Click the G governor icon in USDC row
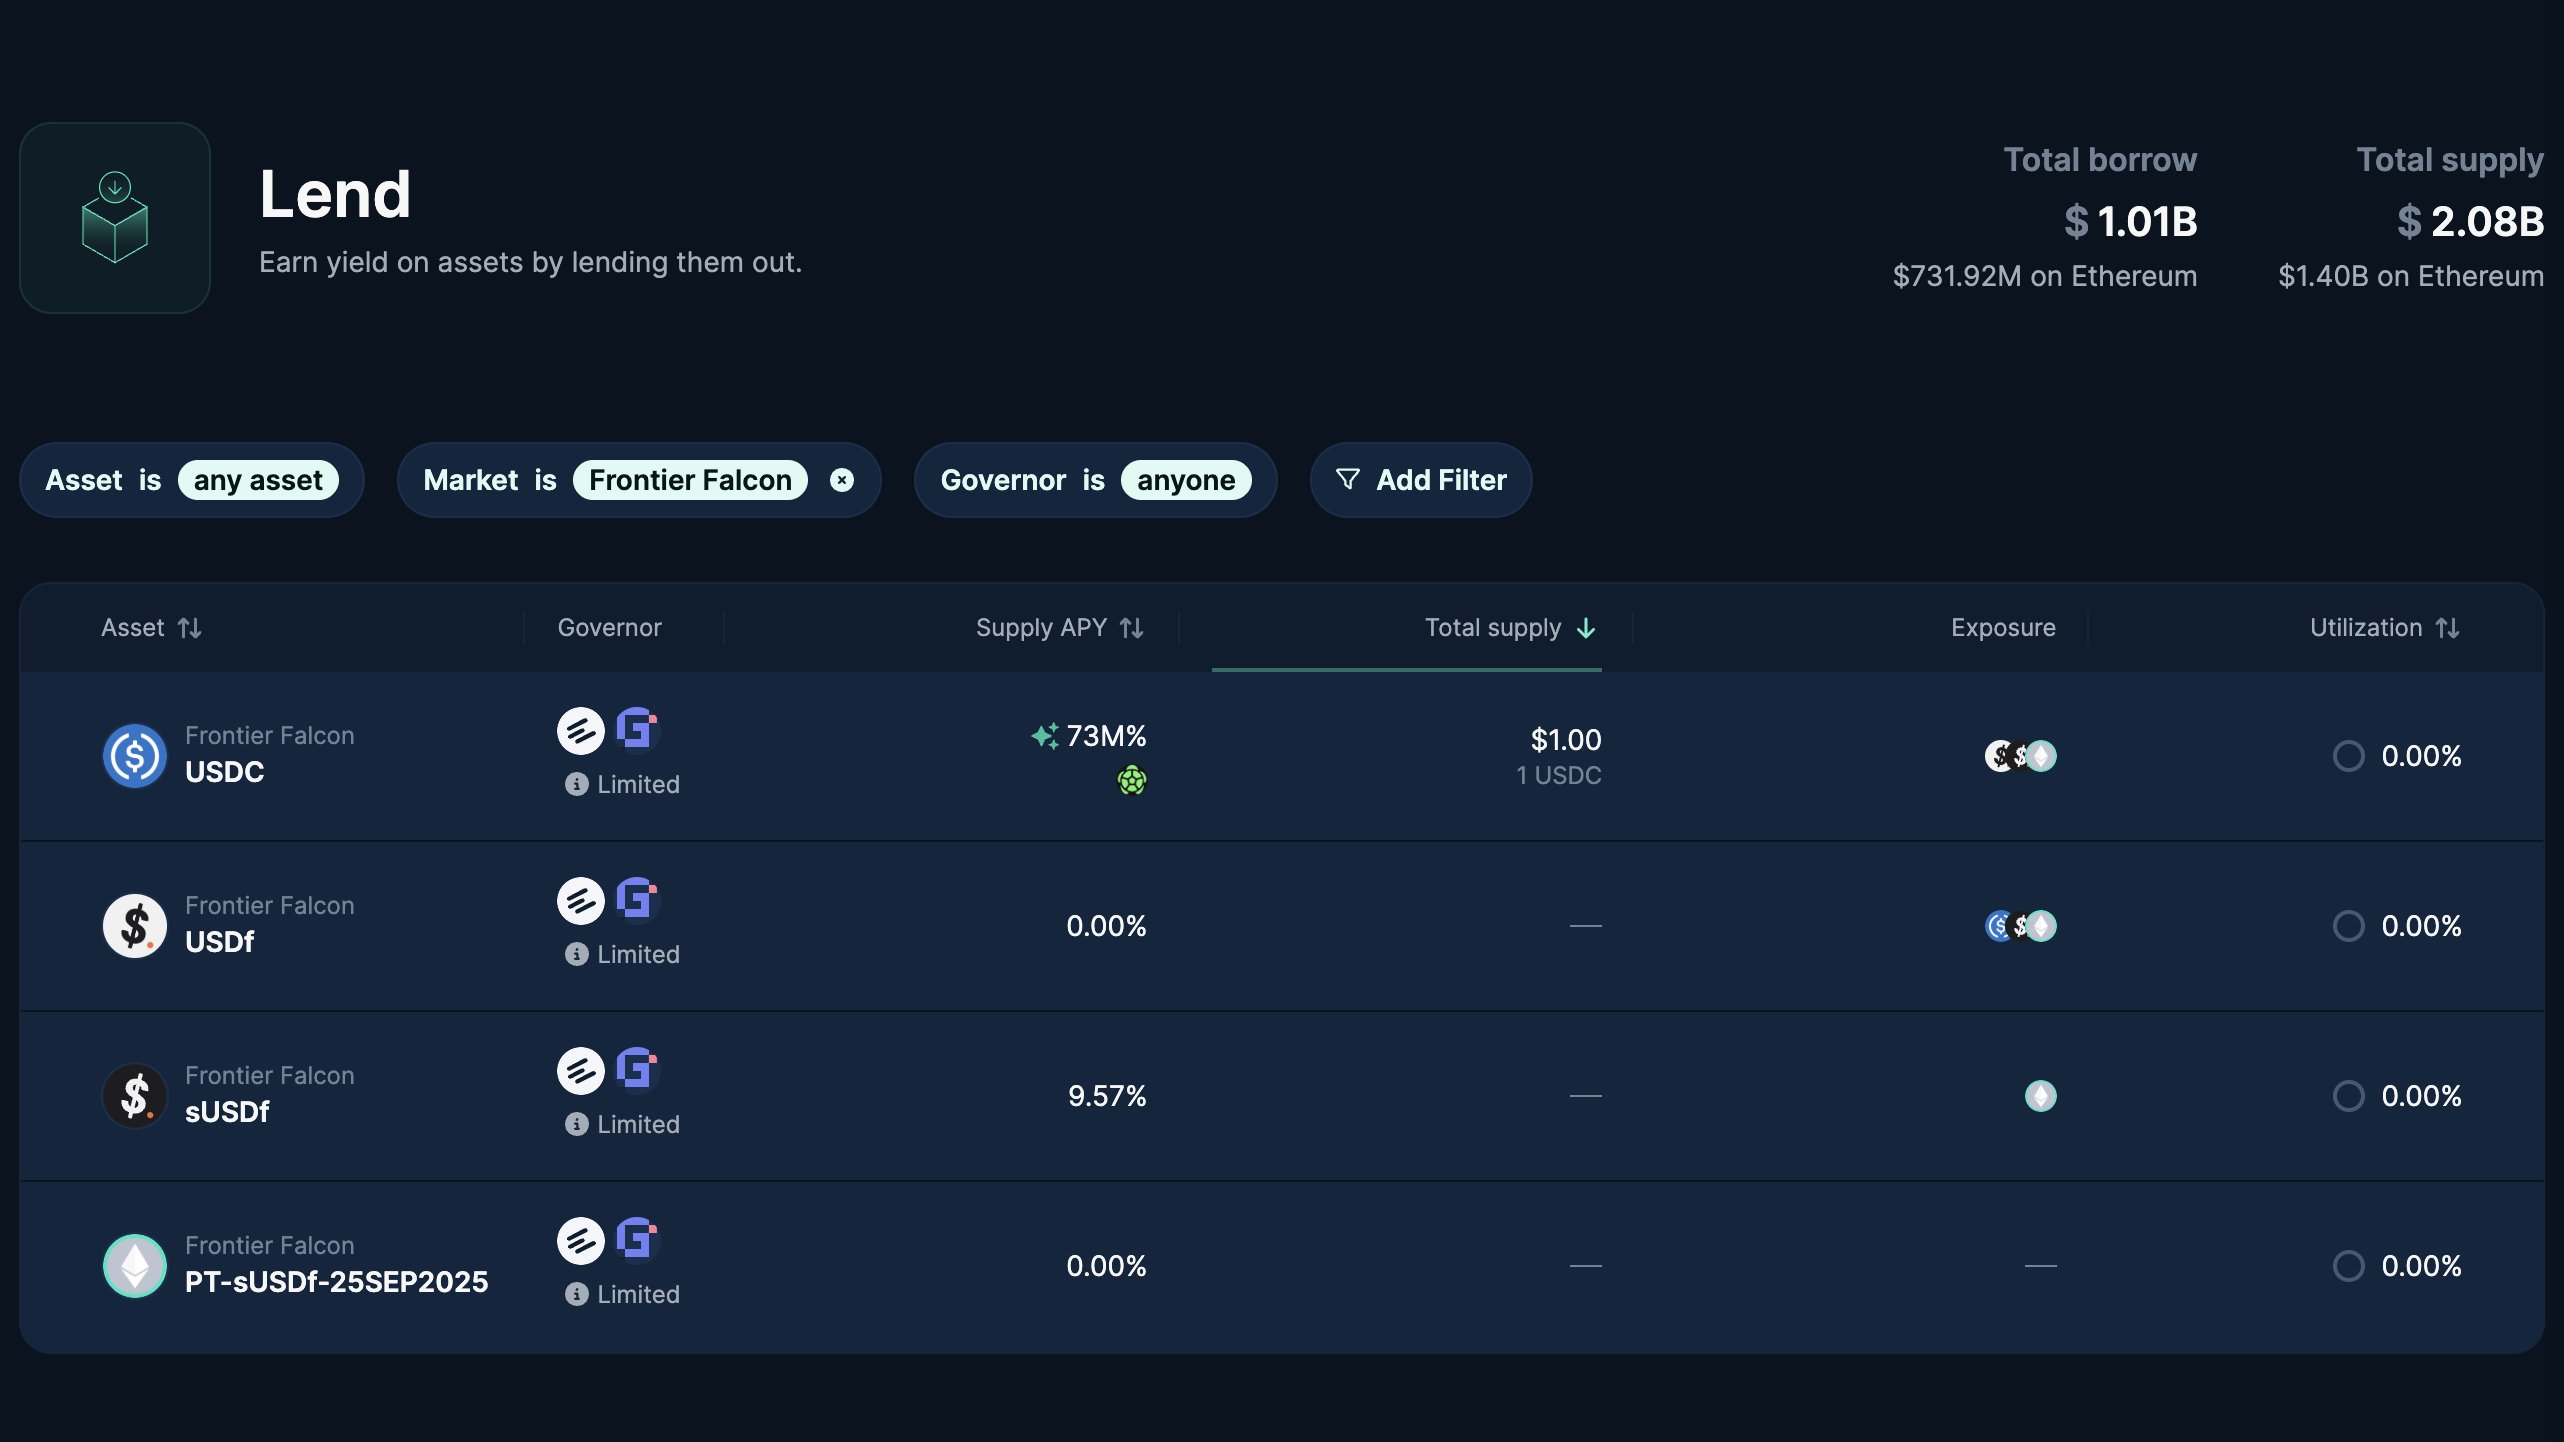 point(637,729)
